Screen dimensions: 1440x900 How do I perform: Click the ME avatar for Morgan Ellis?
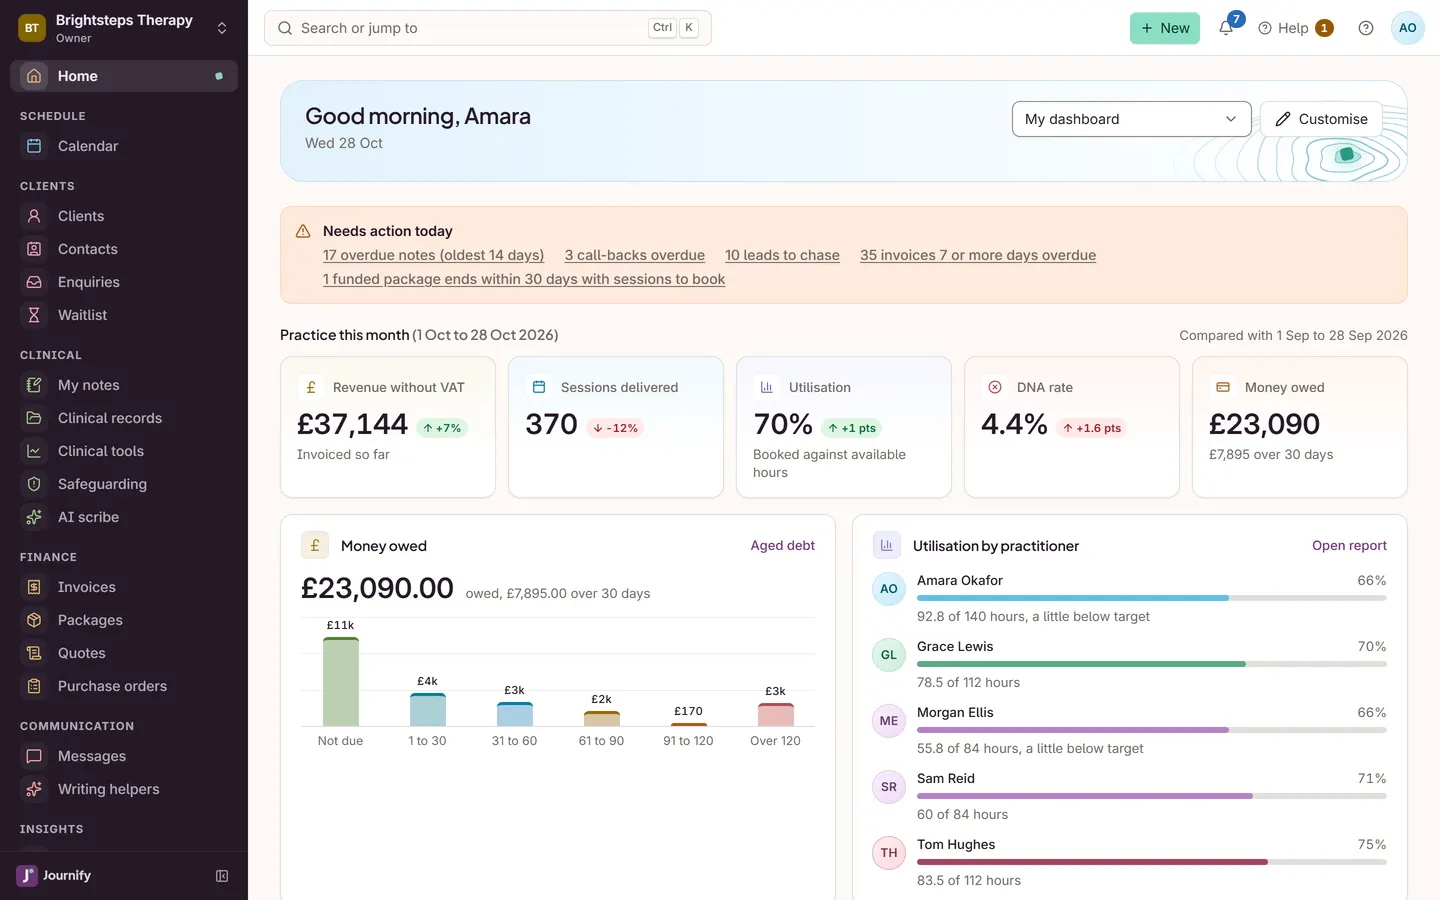(x=889, y=721)
